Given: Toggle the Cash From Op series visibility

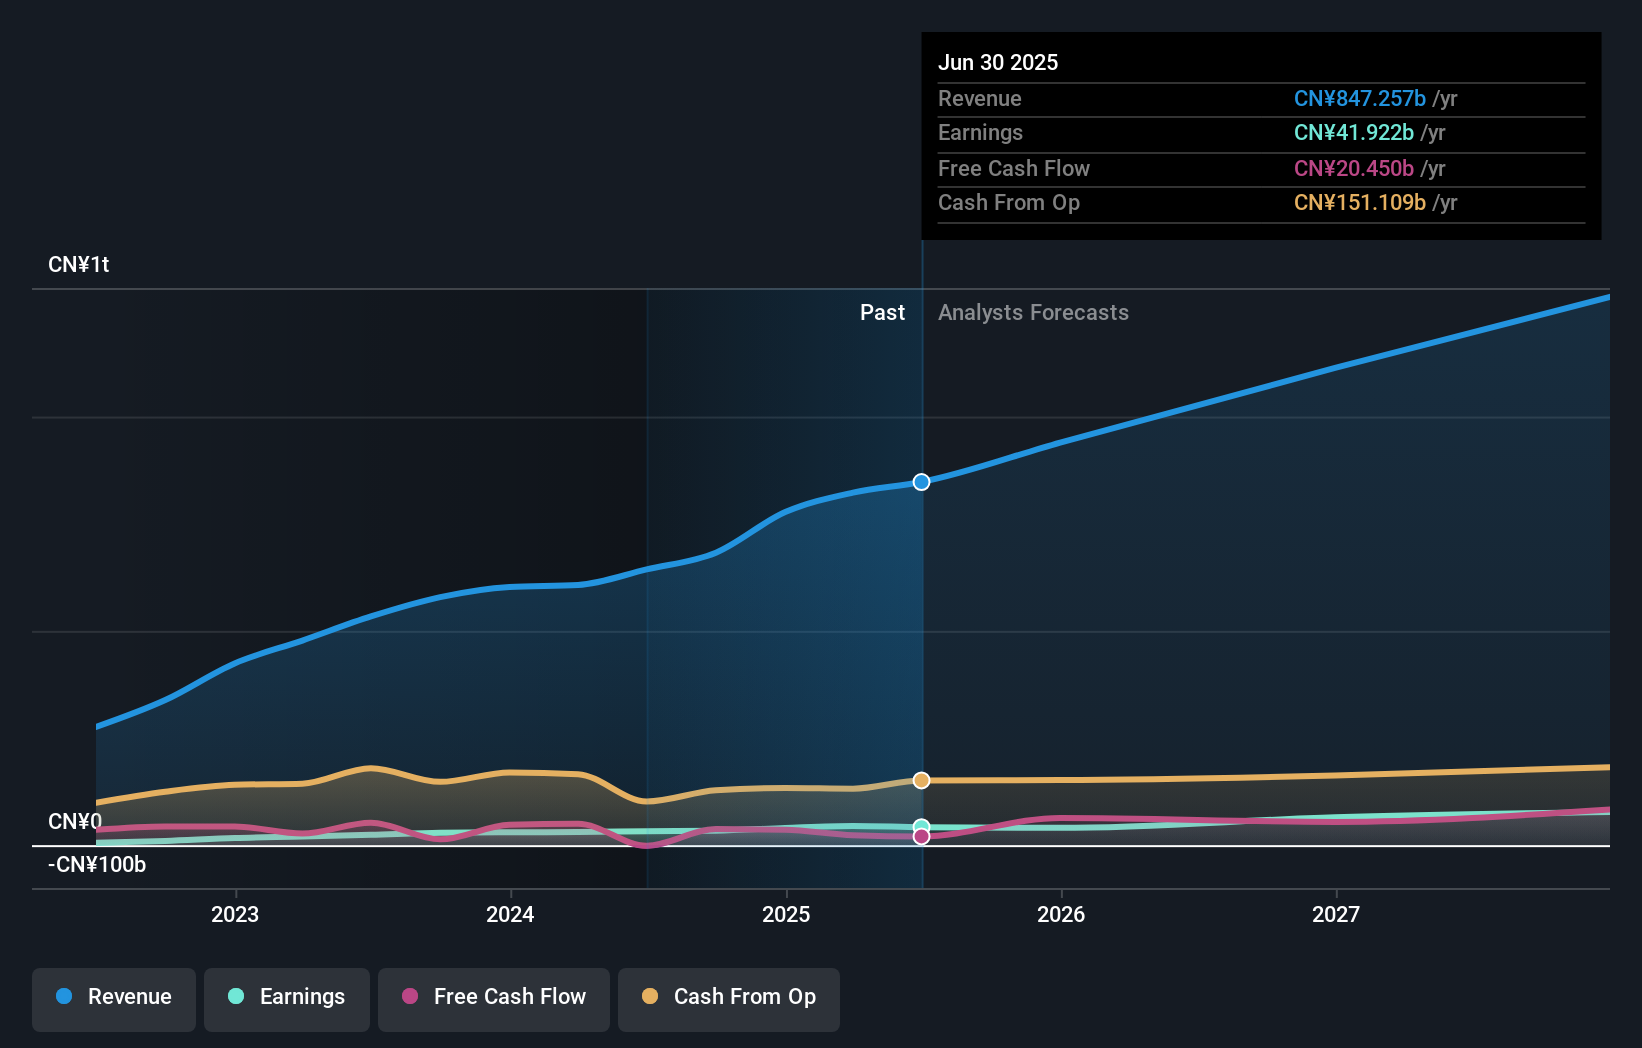Looking at the screenshot, I should 728,997.
